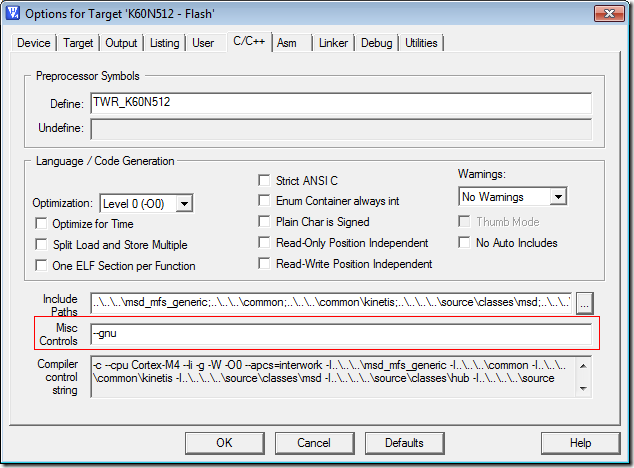Open the Include Paths browse button
Image resolution: width=634 pixels, height=468 pixels.
pos(585,303)
